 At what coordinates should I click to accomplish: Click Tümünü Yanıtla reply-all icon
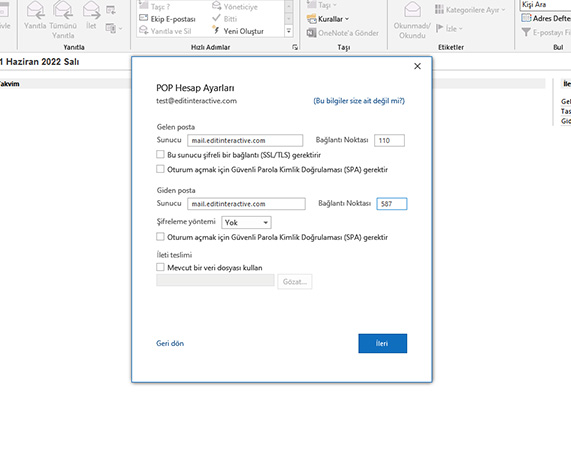click(x=63, y=10)
